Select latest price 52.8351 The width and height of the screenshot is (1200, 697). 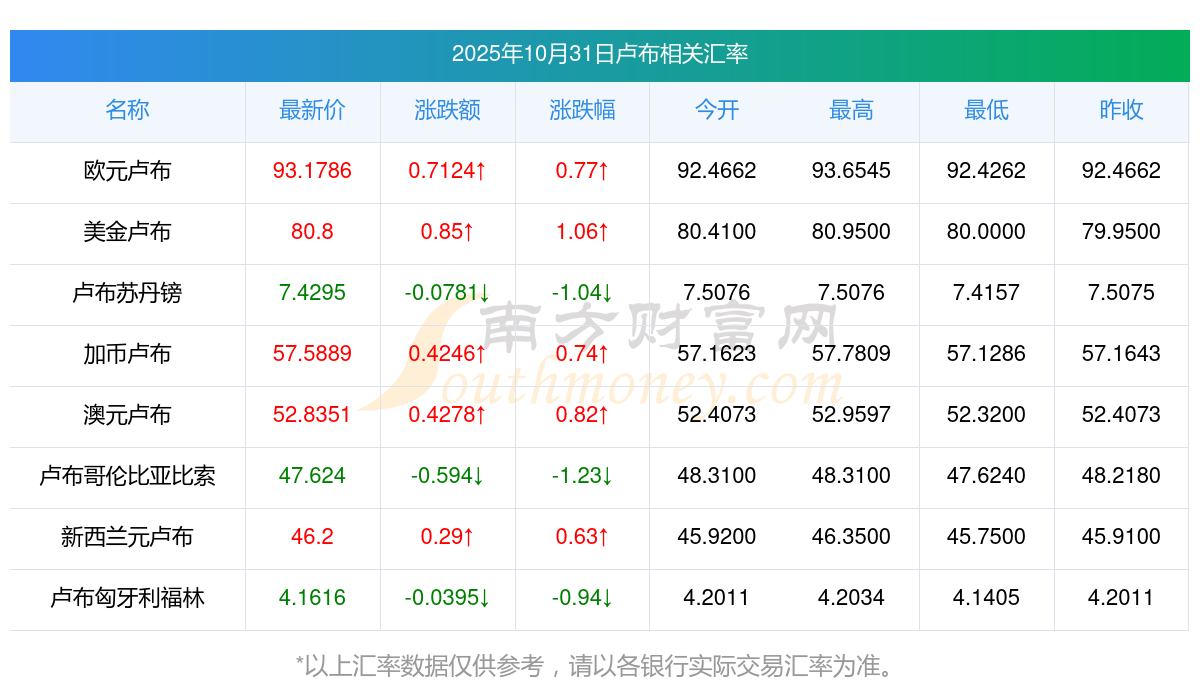tap(312, 415)
